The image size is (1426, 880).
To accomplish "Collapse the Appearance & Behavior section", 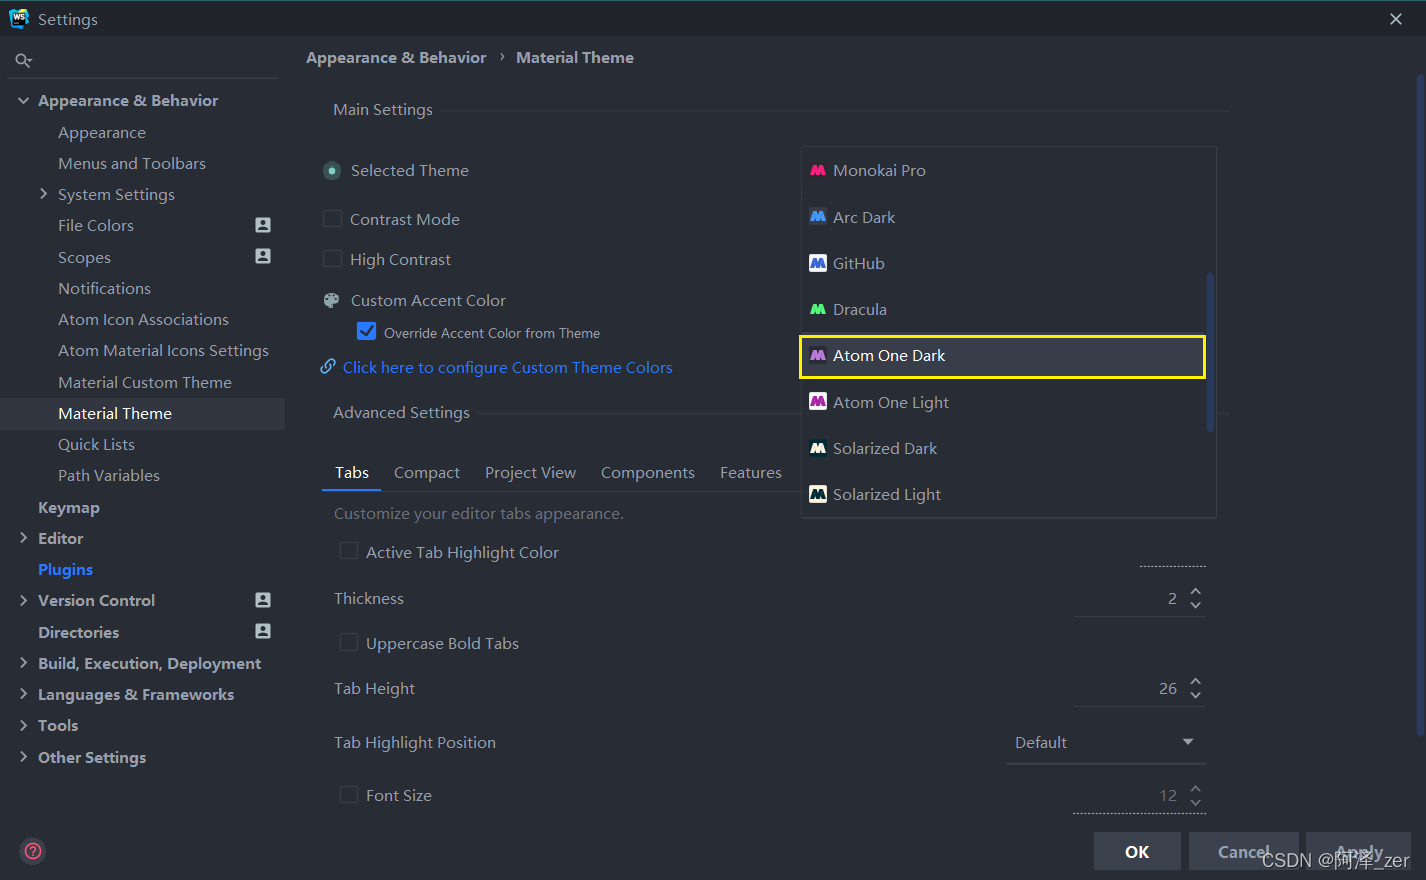I will (23, 100).
